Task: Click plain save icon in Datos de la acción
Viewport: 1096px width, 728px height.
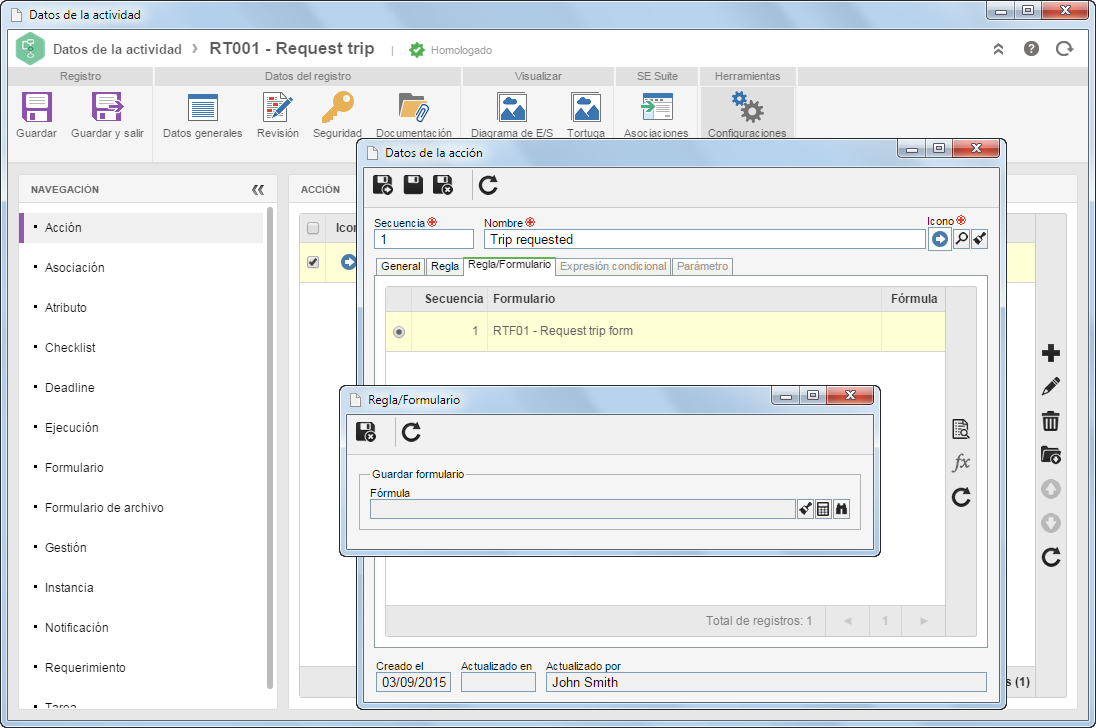Action: (x=413, y=185)
